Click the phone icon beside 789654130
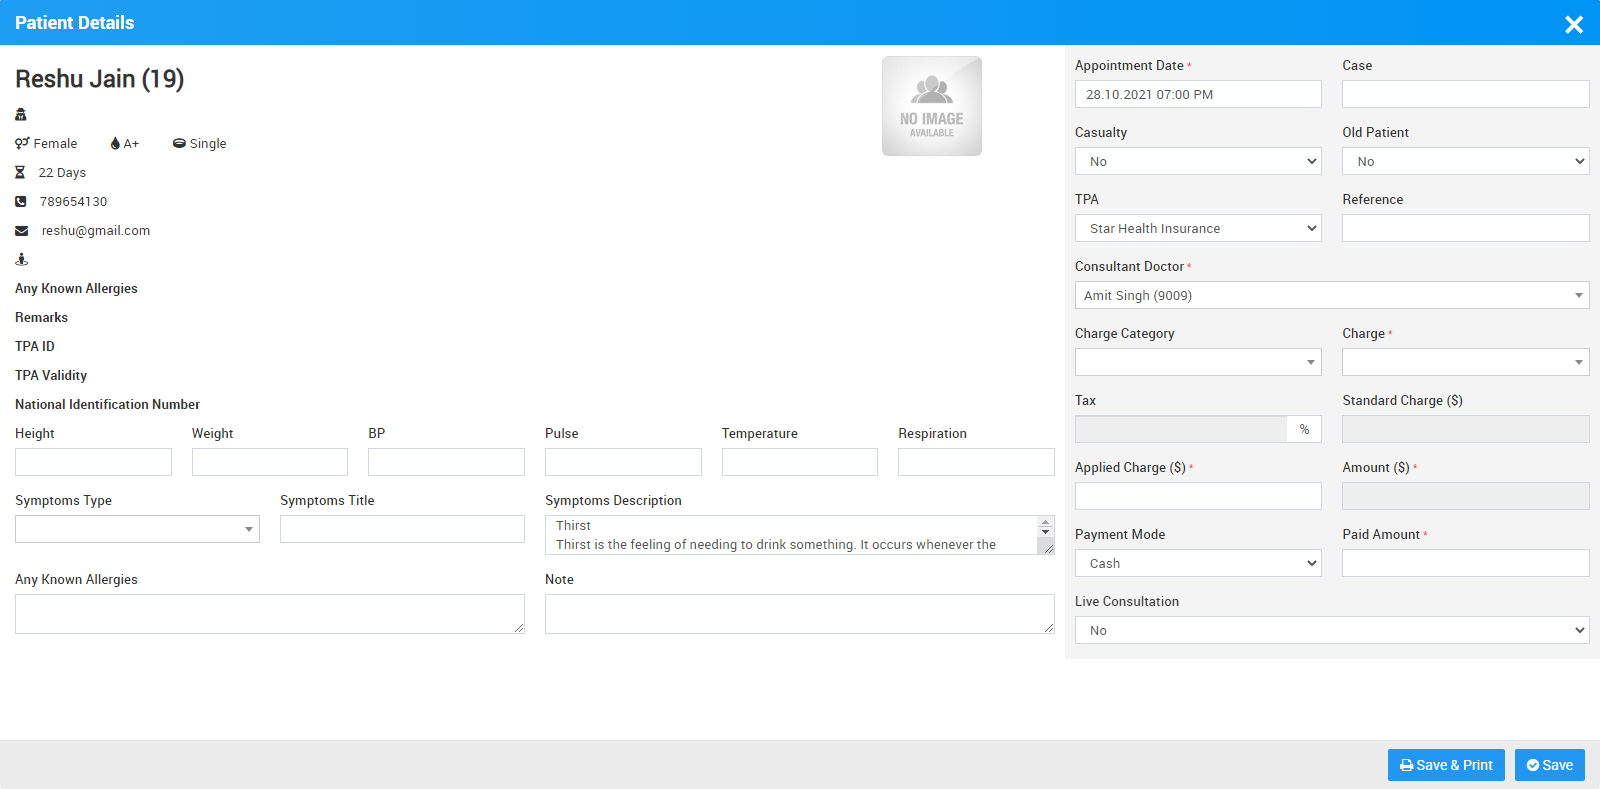 21,201
